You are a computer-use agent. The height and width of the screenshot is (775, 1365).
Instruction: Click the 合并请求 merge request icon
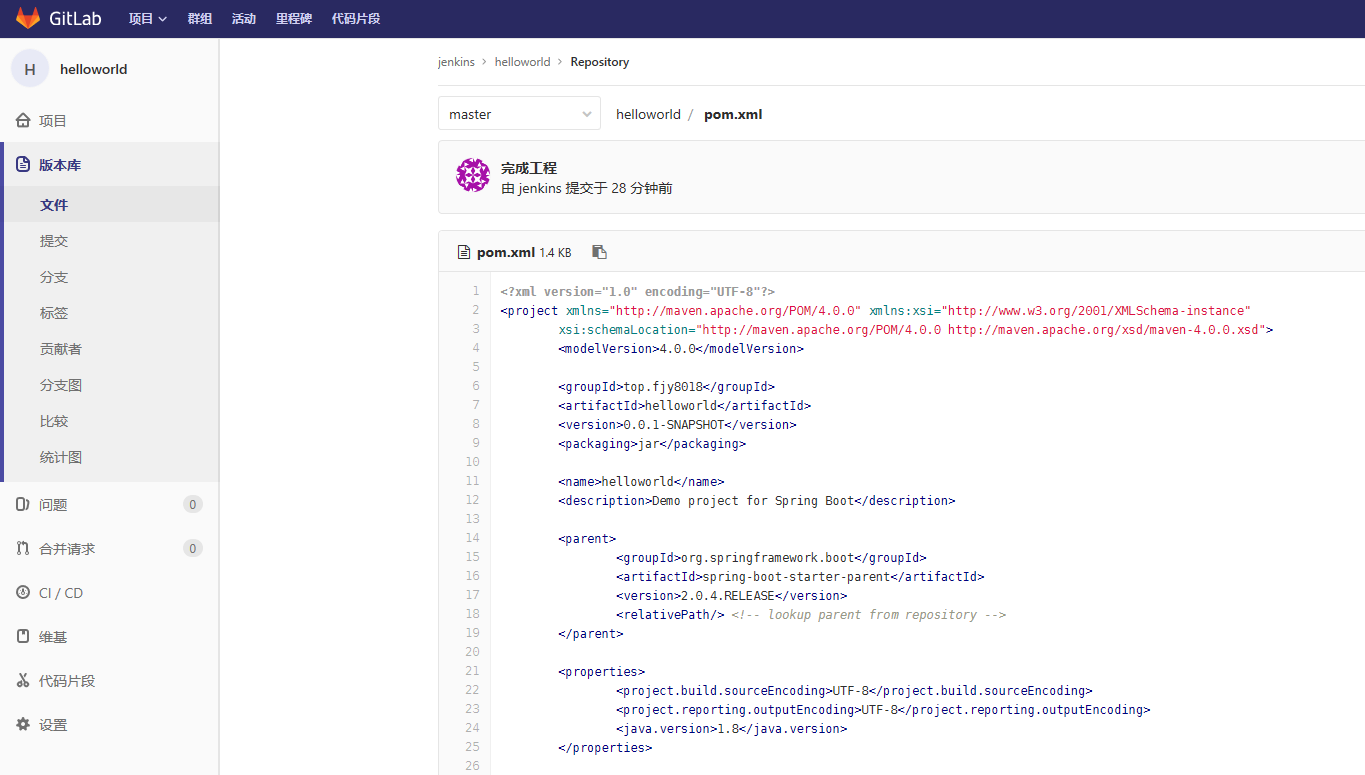[23, 549]
